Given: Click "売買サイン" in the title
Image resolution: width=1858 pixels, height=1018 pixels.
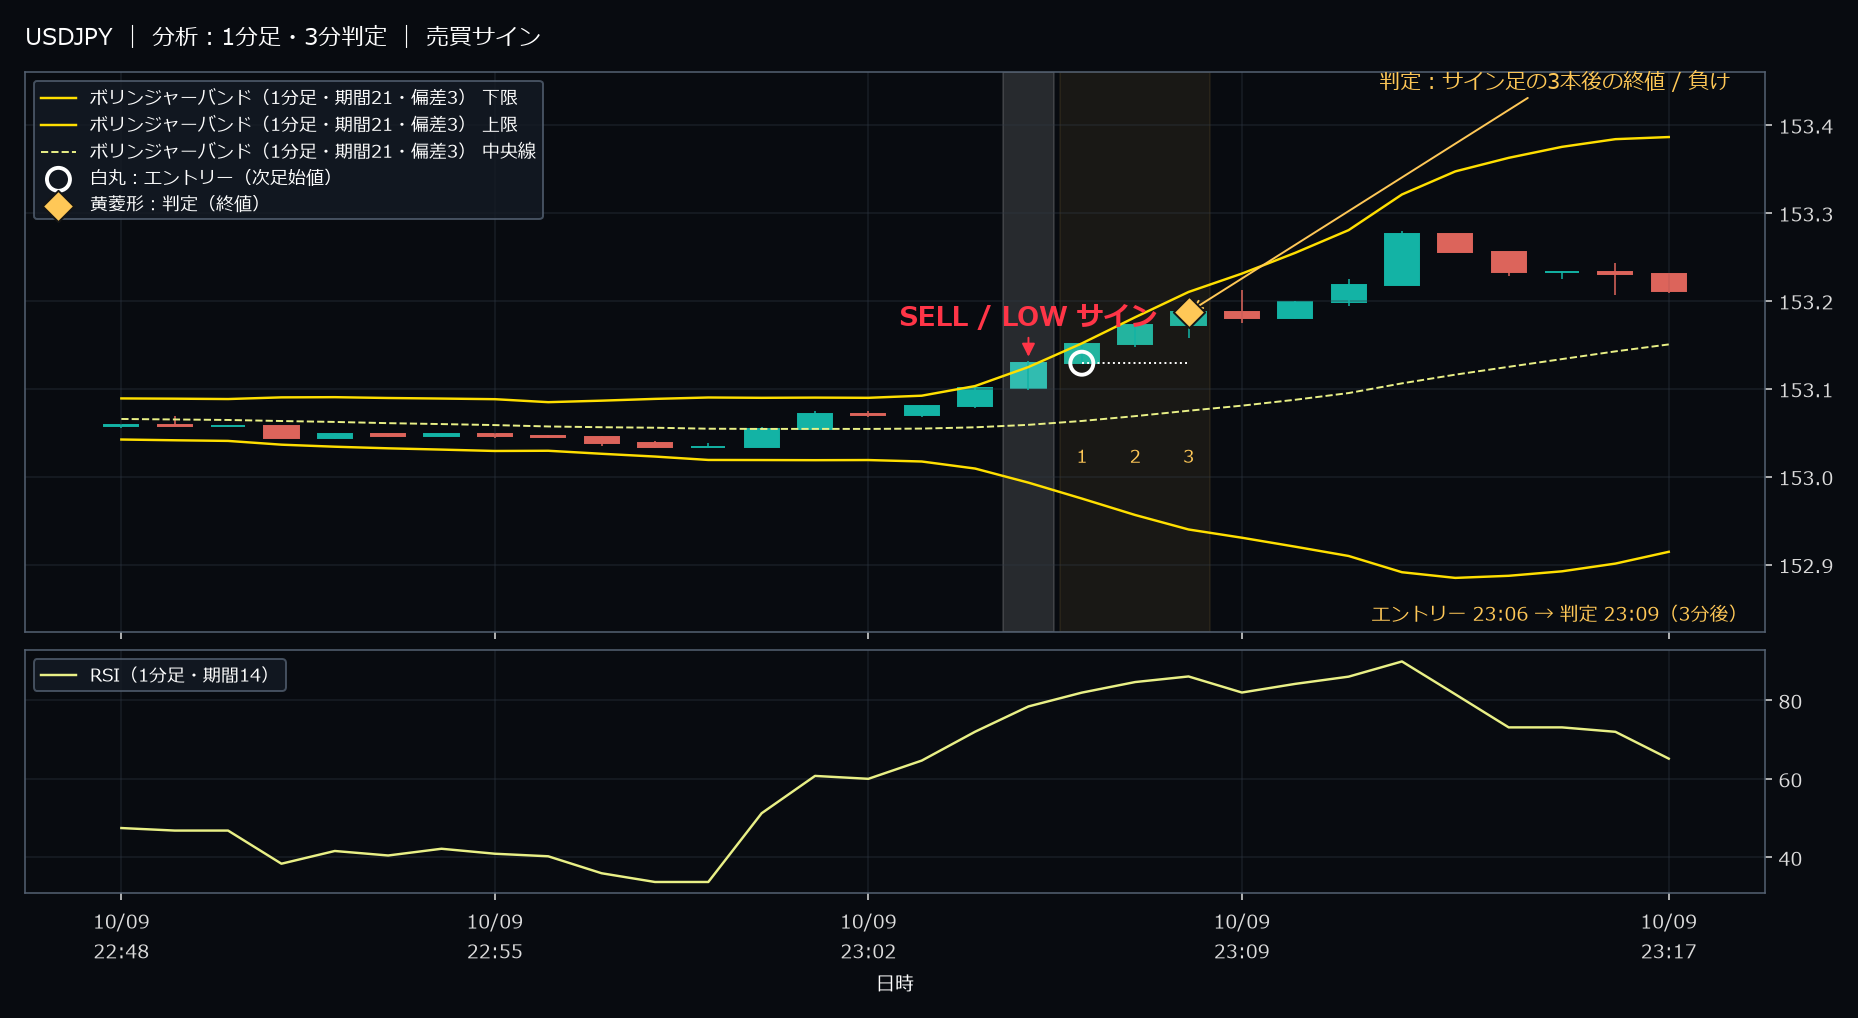Looking at the screenshot, I should click(x=484, y=37).
